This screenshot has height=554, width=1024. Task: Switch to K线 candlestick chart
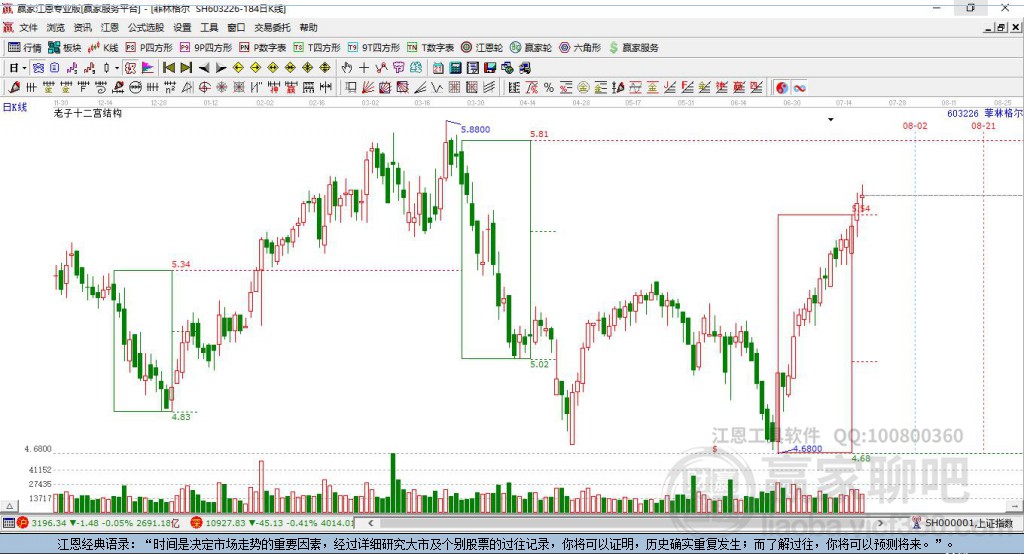coord(103,48)
